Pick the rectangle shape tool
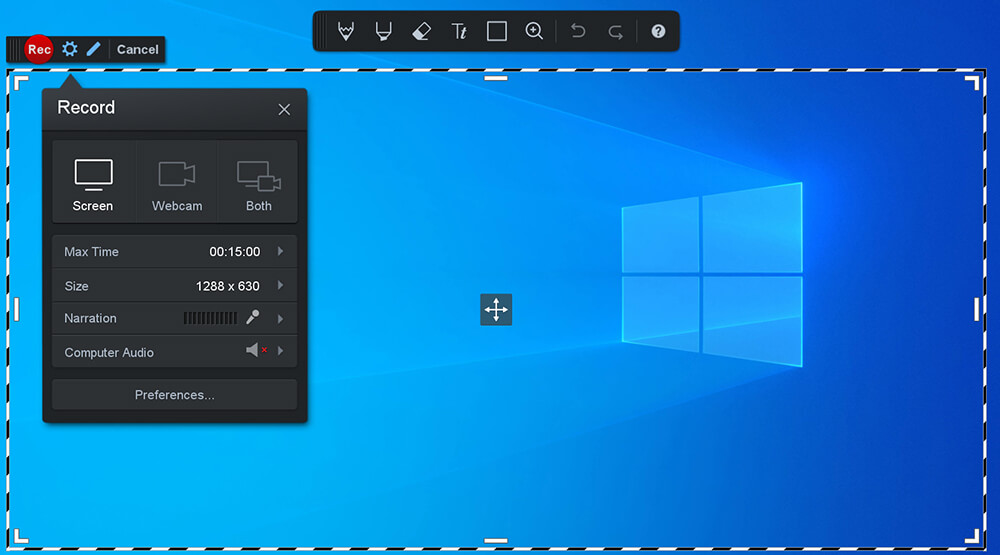 tap(496, 31)
